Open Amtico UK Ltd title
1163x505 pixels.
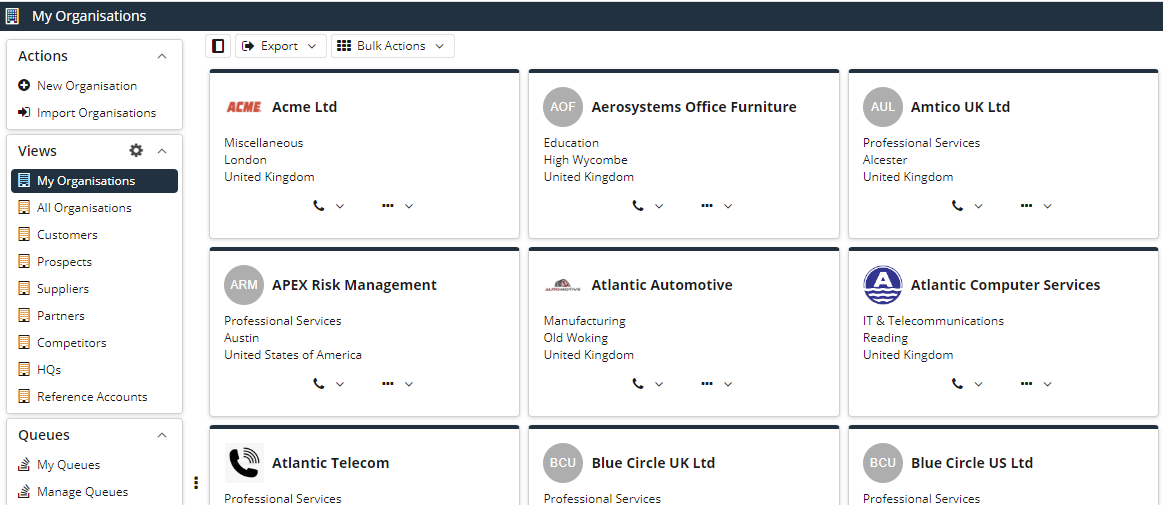pos(961,107)
